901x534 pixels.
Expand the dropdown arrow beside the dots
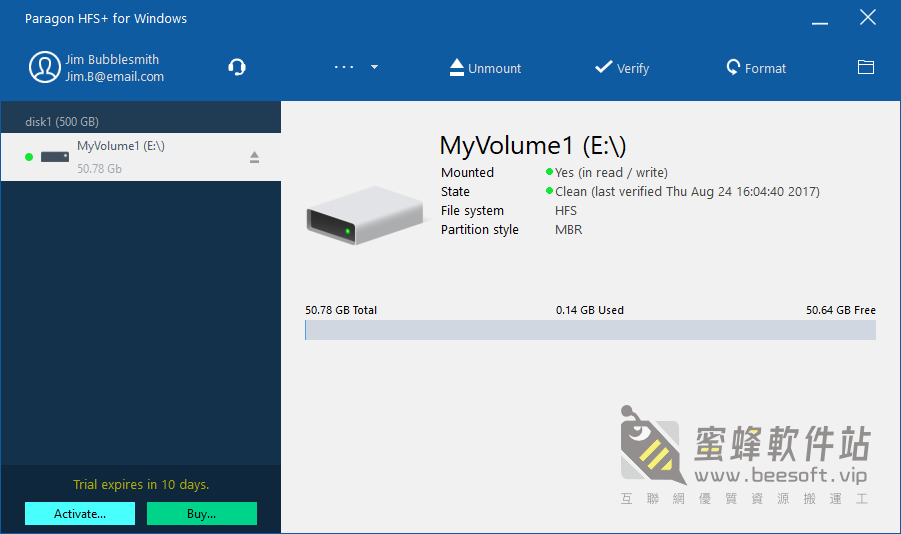(x=375, y=67)
